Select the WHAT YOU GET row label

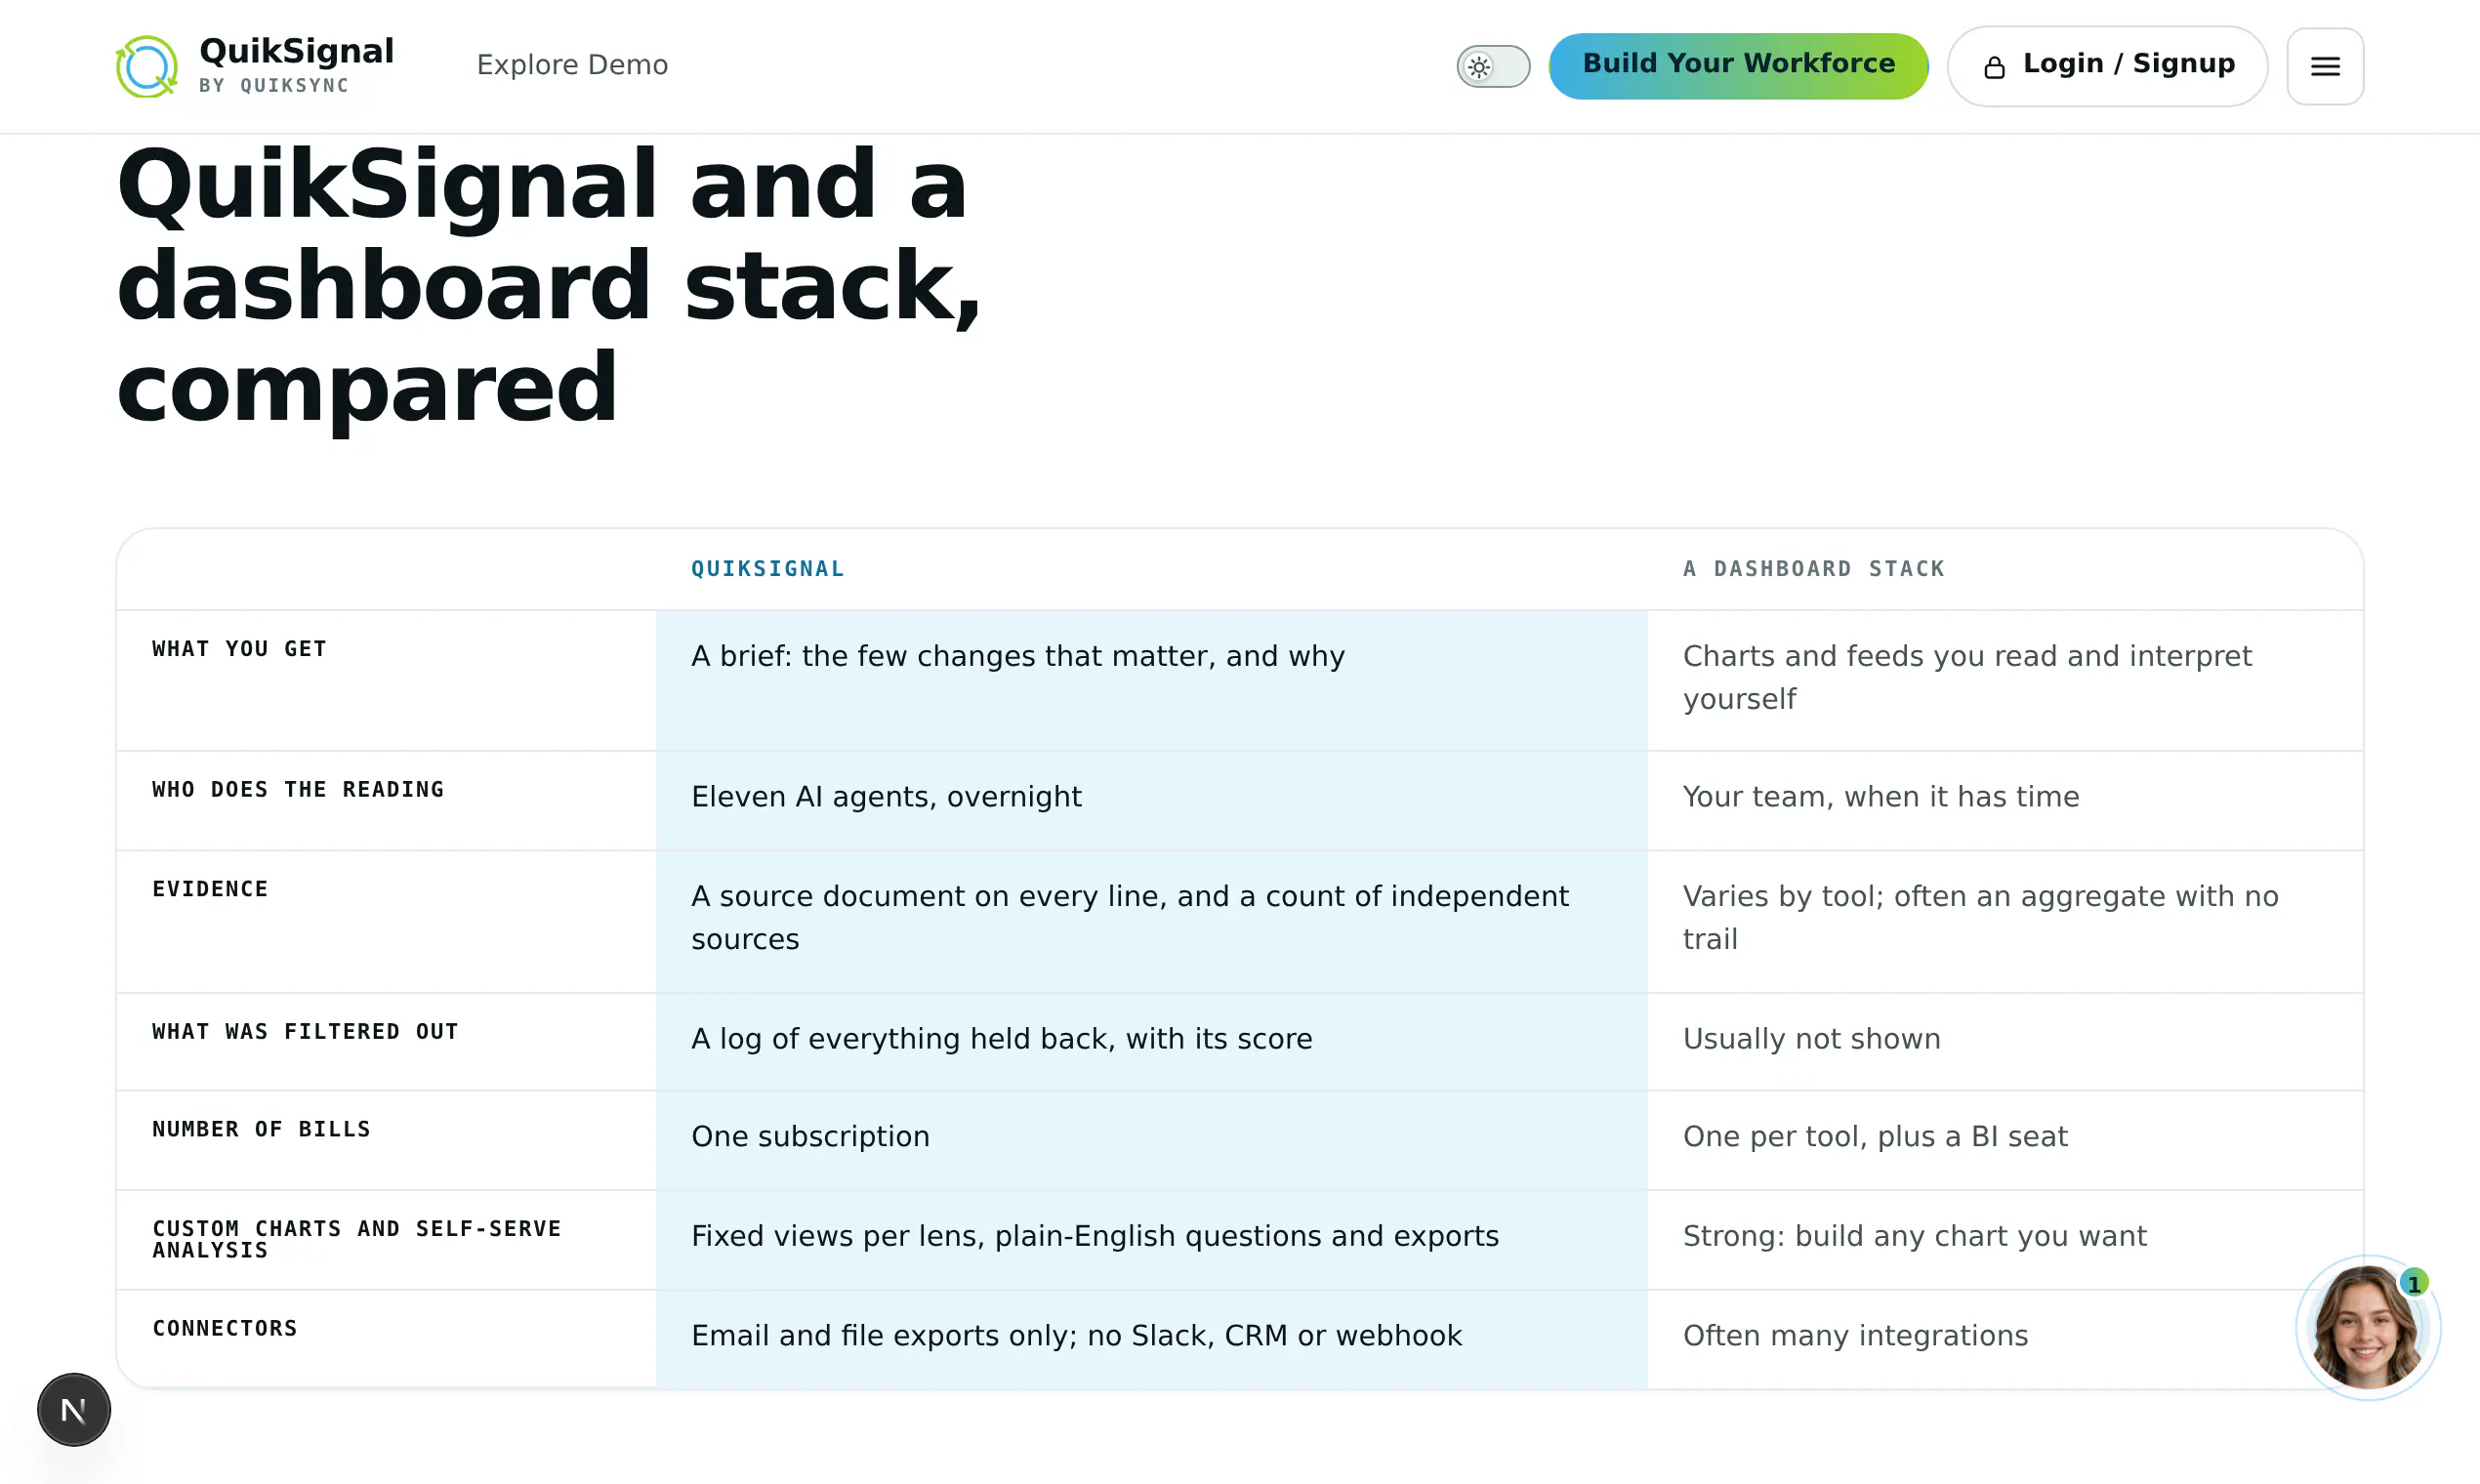(239, 649)
